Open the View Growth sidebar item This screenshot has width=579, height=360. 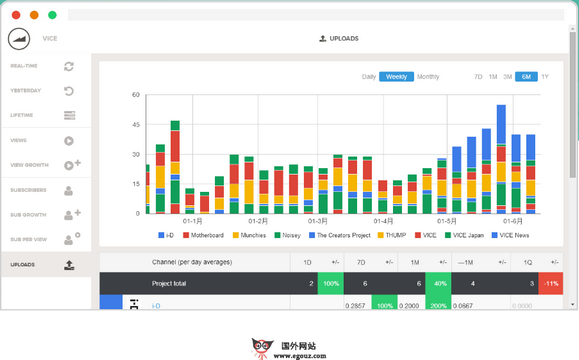(x=46, y=165)
